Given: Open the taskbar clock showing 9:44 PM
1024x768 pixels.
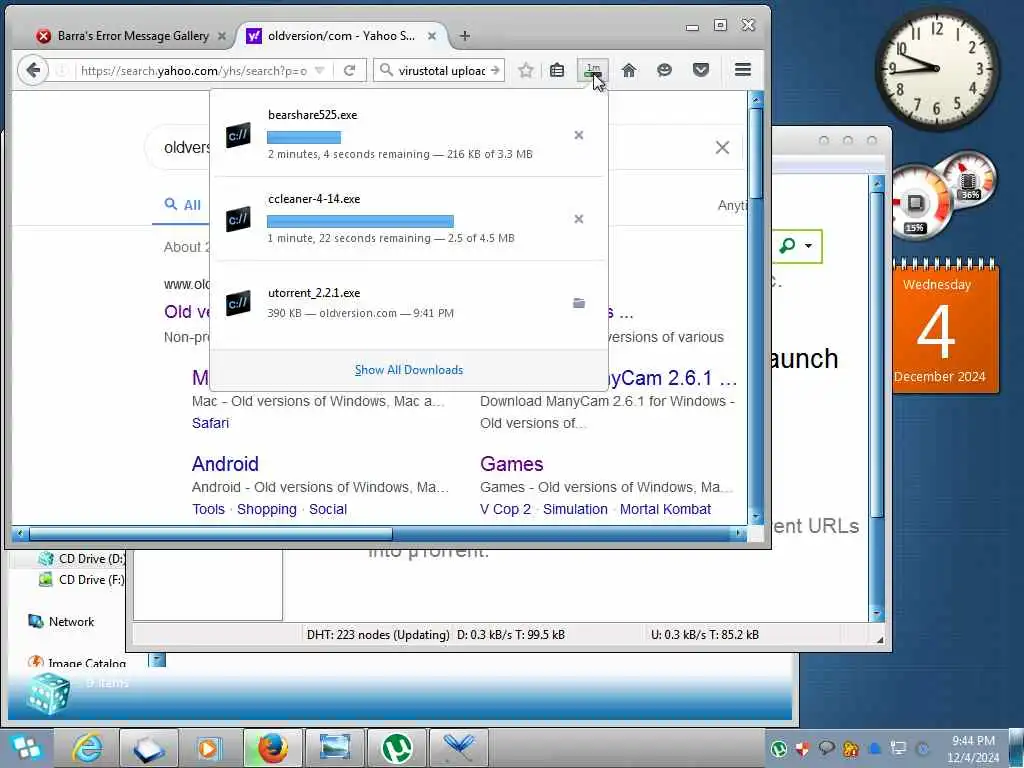Looking at the screenshot, I should point(973,749).
